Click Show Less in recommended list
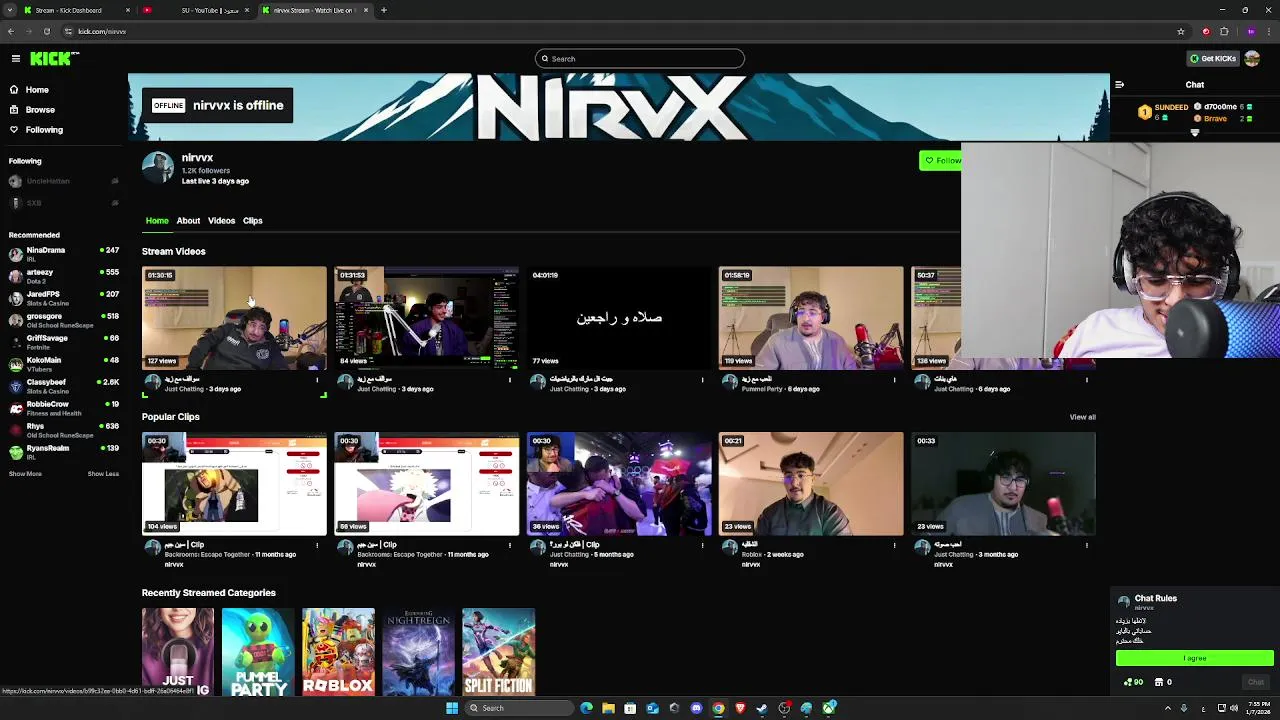Viewport: 1280px width, 720px height. coord(103,474)
